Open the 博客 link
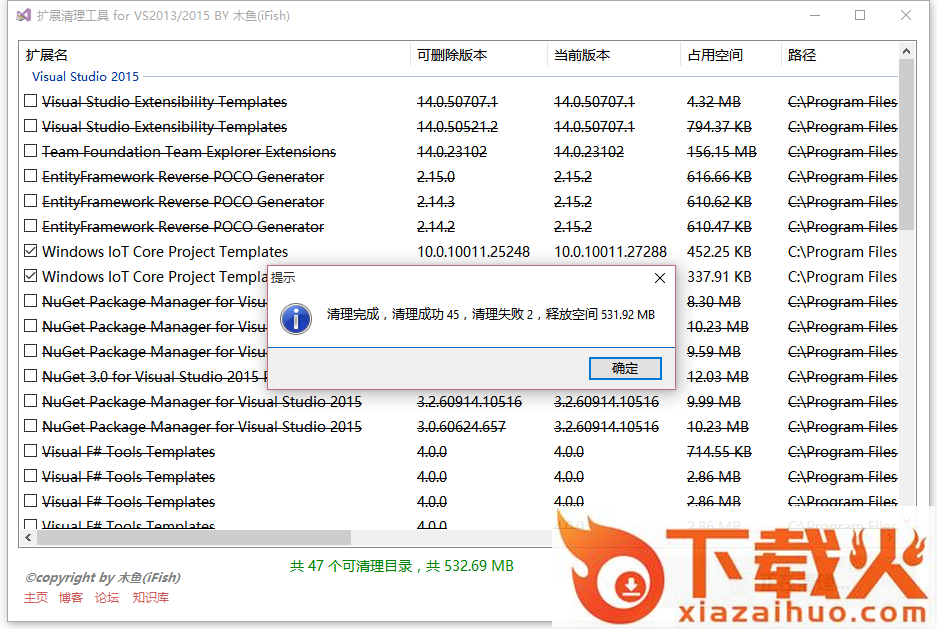Viewport: 937px width, 629px height. point(71,597)
